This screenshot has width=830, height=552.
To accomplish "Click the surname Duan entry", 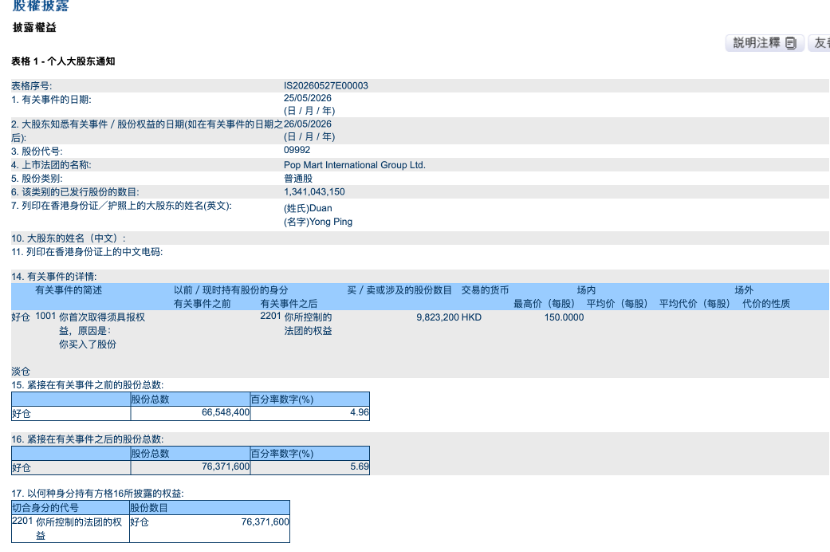I will click(308, 208).
